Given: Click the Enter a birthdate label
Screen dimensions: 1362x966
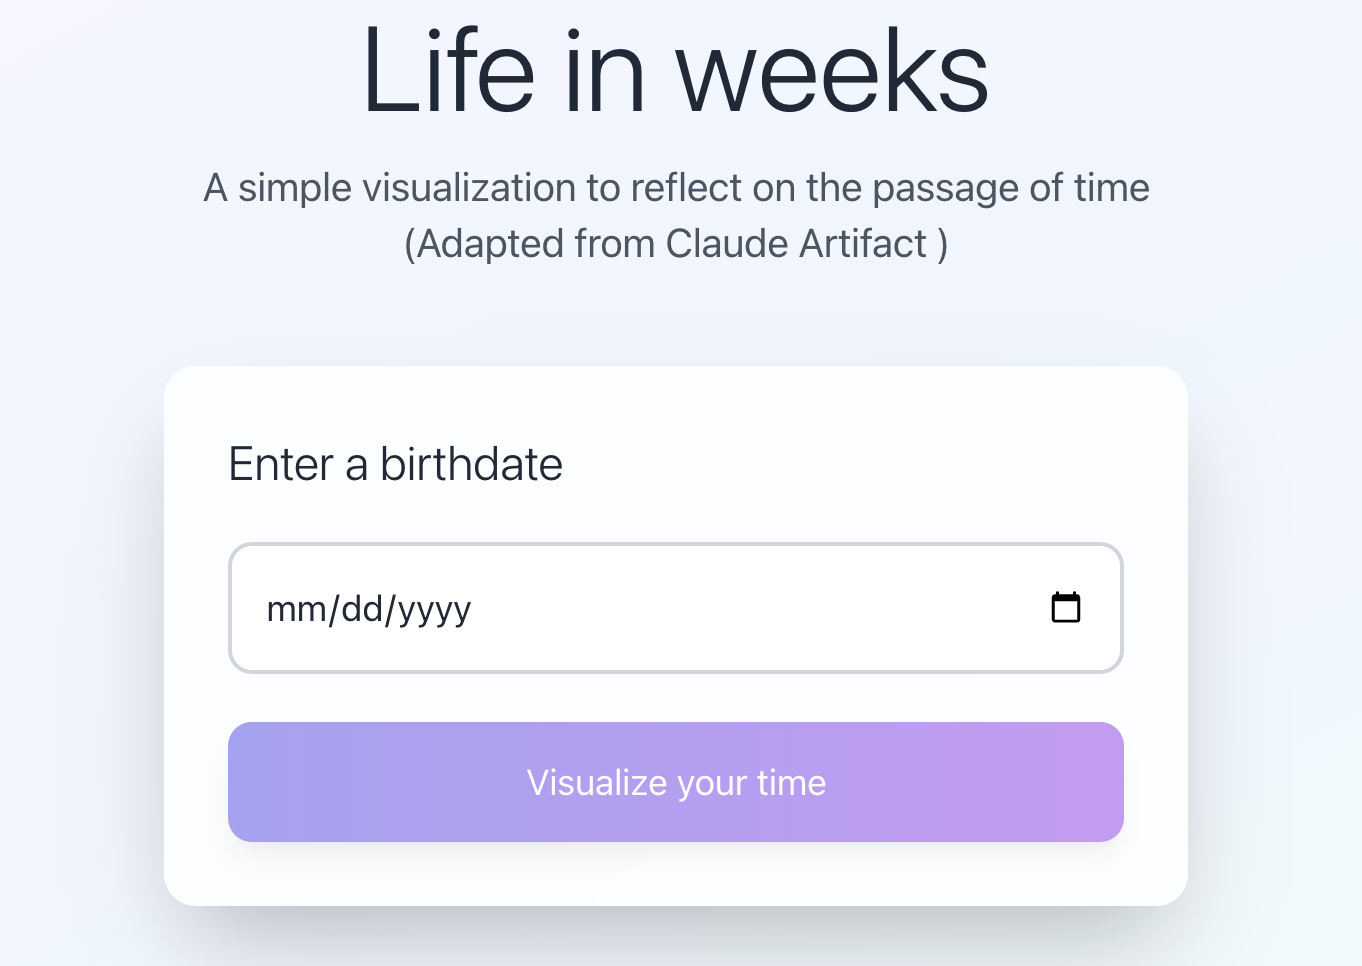Looking at the screenshot, I should 396,464.
